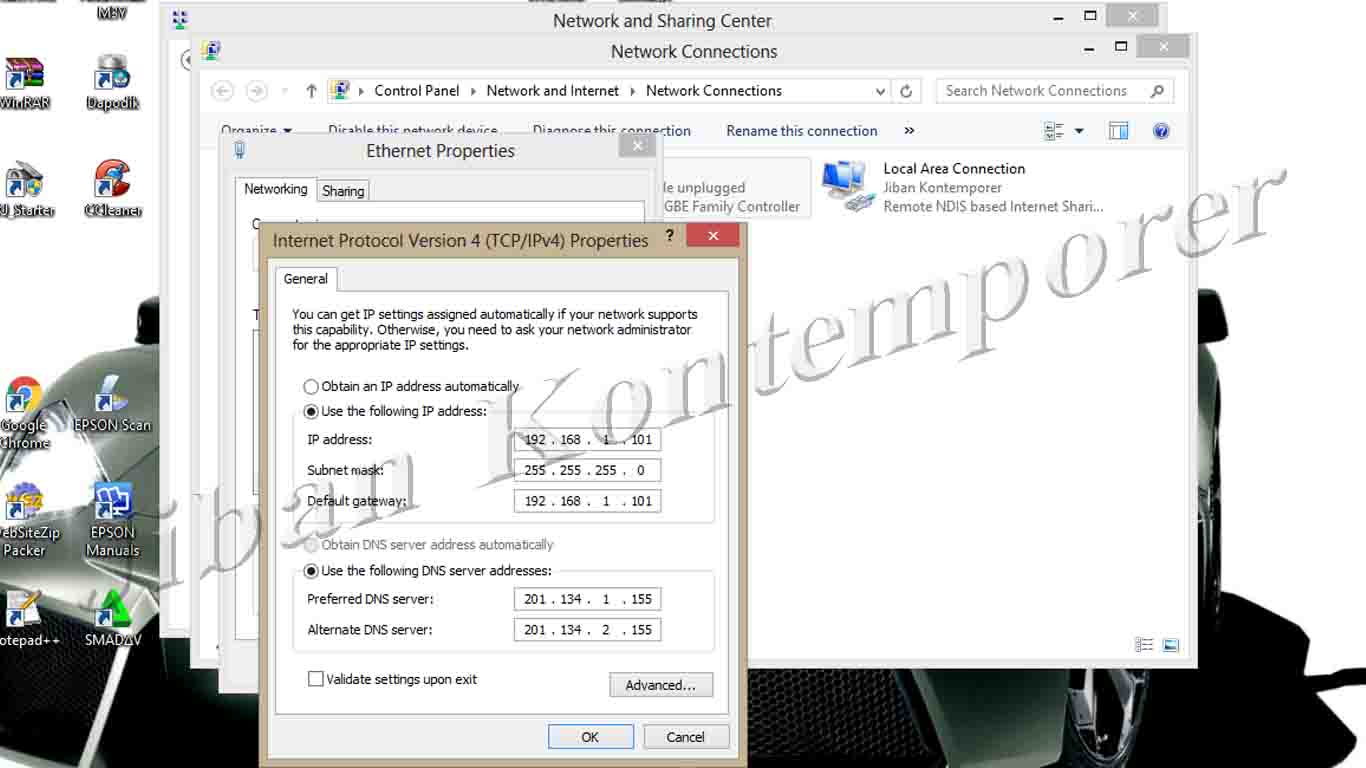Viewport: 1366px width, 768px height.
Task: Open WebSiteZip Packer shortcut
Action: 24,520
